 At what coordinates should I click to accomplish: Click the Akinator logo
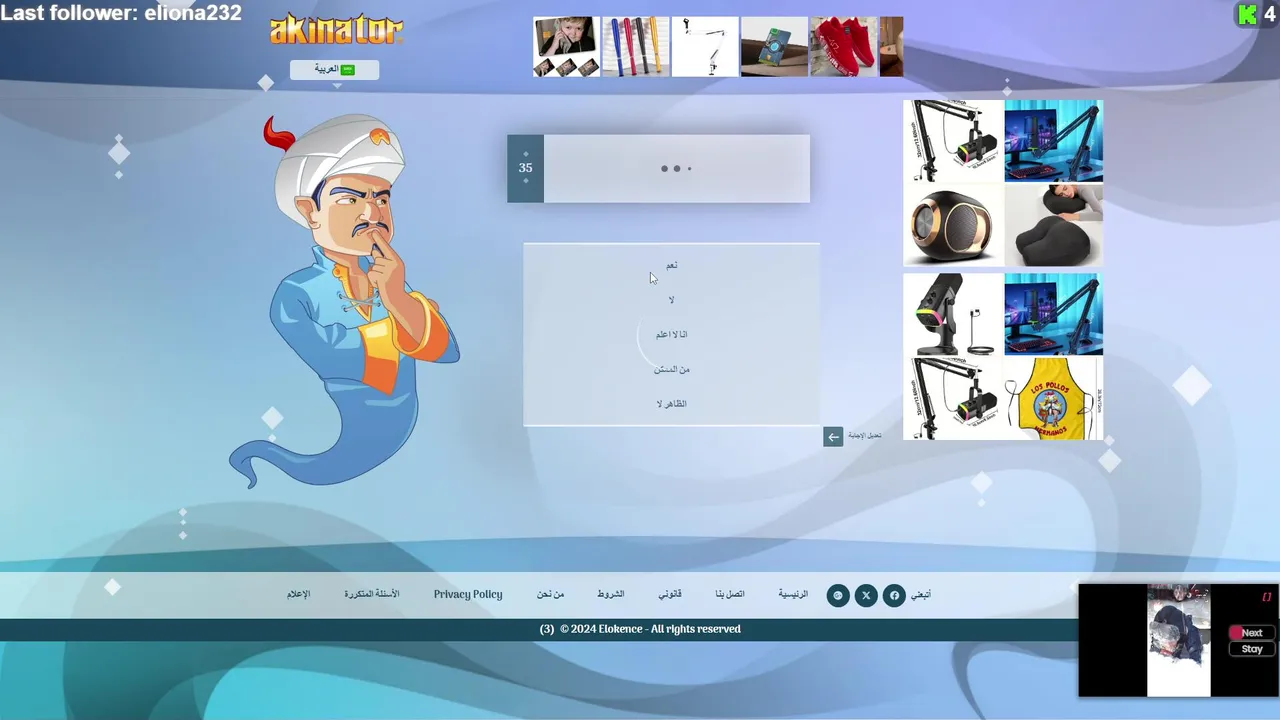pos(336,29)
